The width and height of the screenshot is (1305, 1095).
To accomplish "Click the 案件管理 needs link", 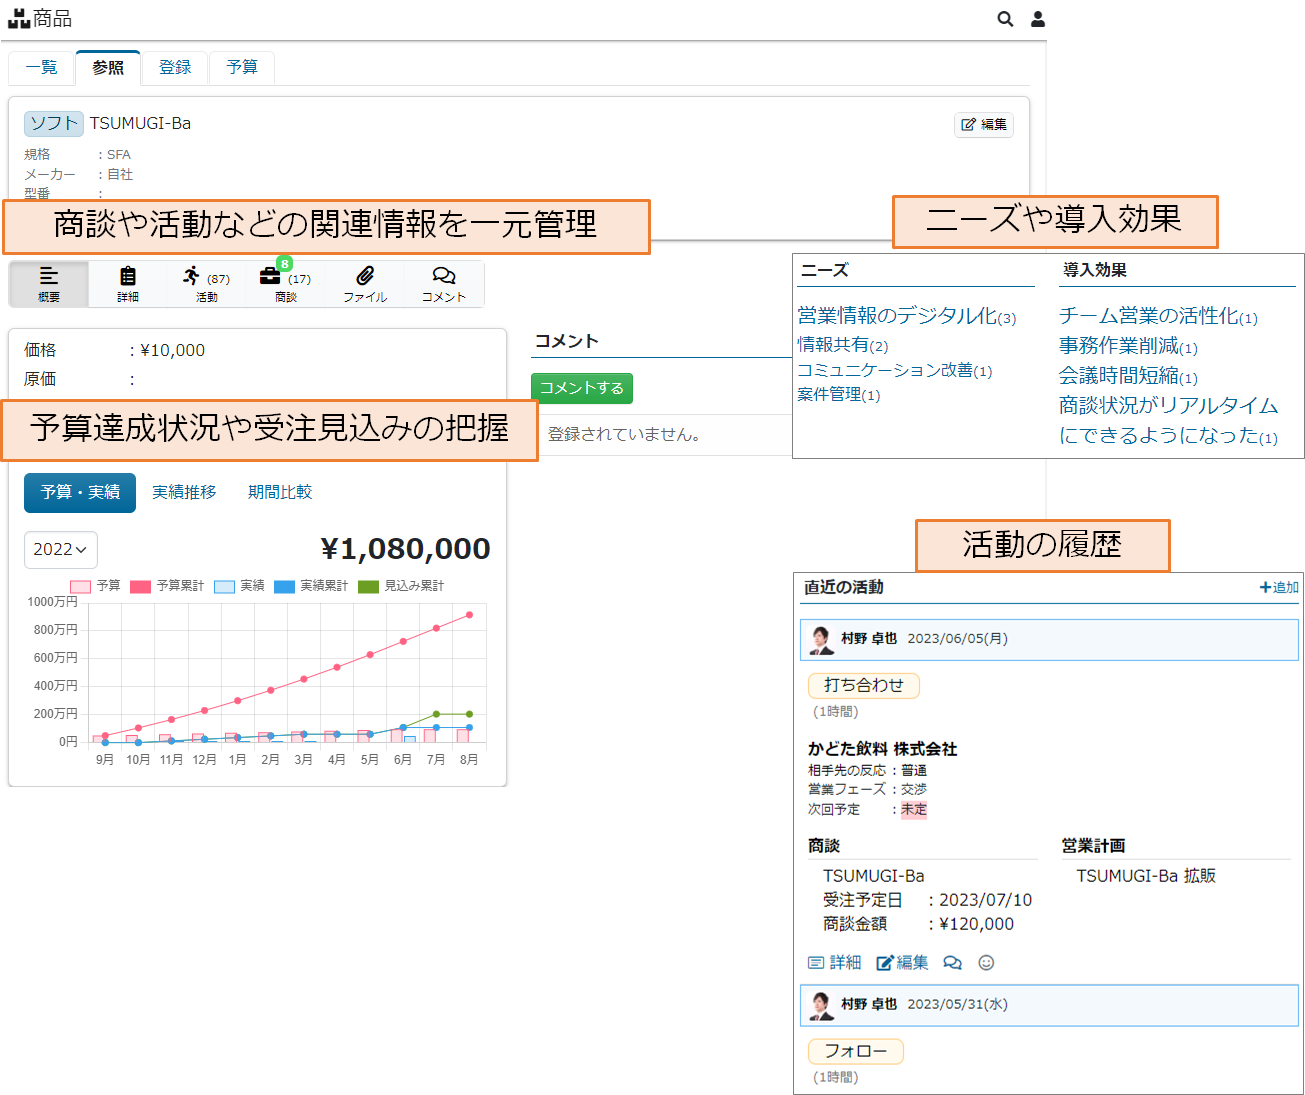I will pos(838,395).
